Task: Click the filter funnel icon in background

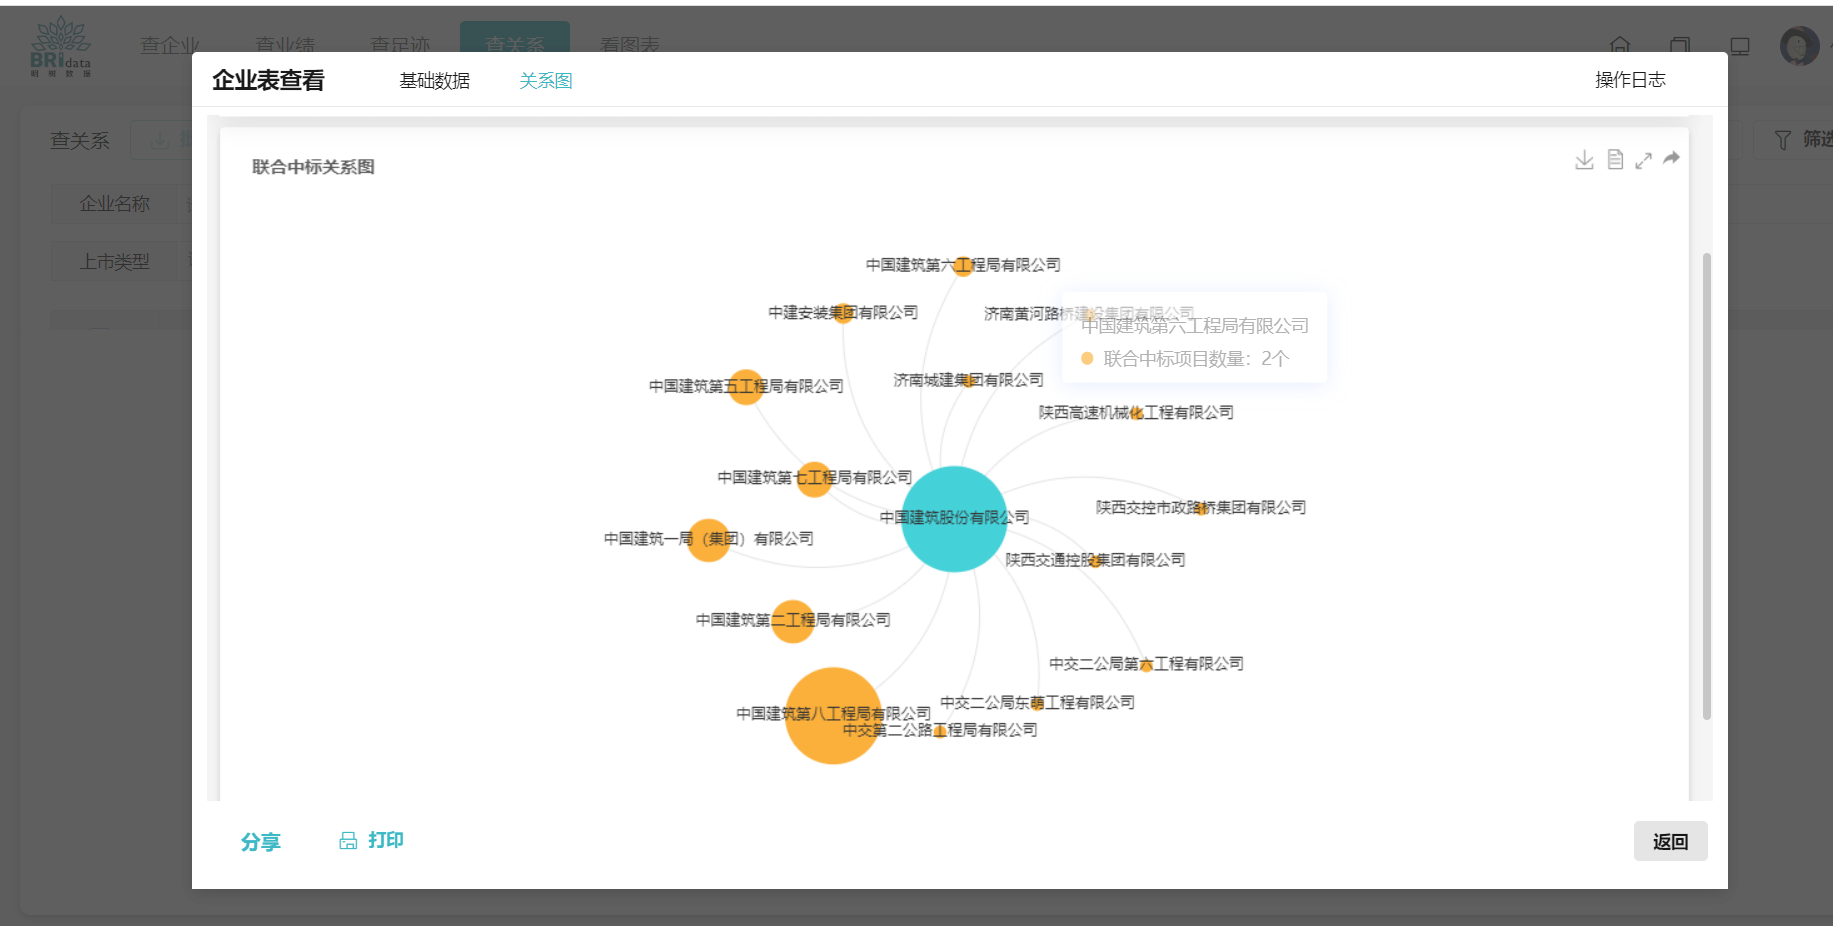Action: tap(1782, 140)
